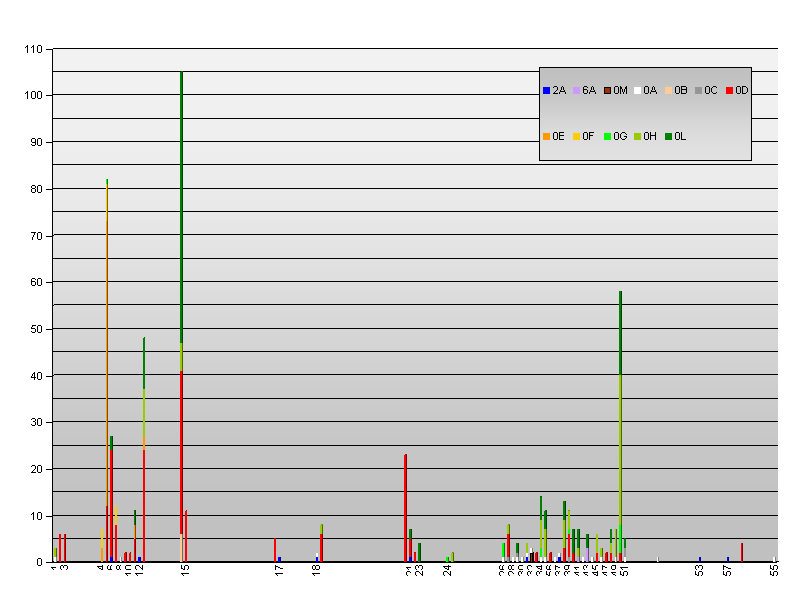The image size is (800, 600).
Task: Select the purple 6A legend swatch
Action: (x=577, y=91)
